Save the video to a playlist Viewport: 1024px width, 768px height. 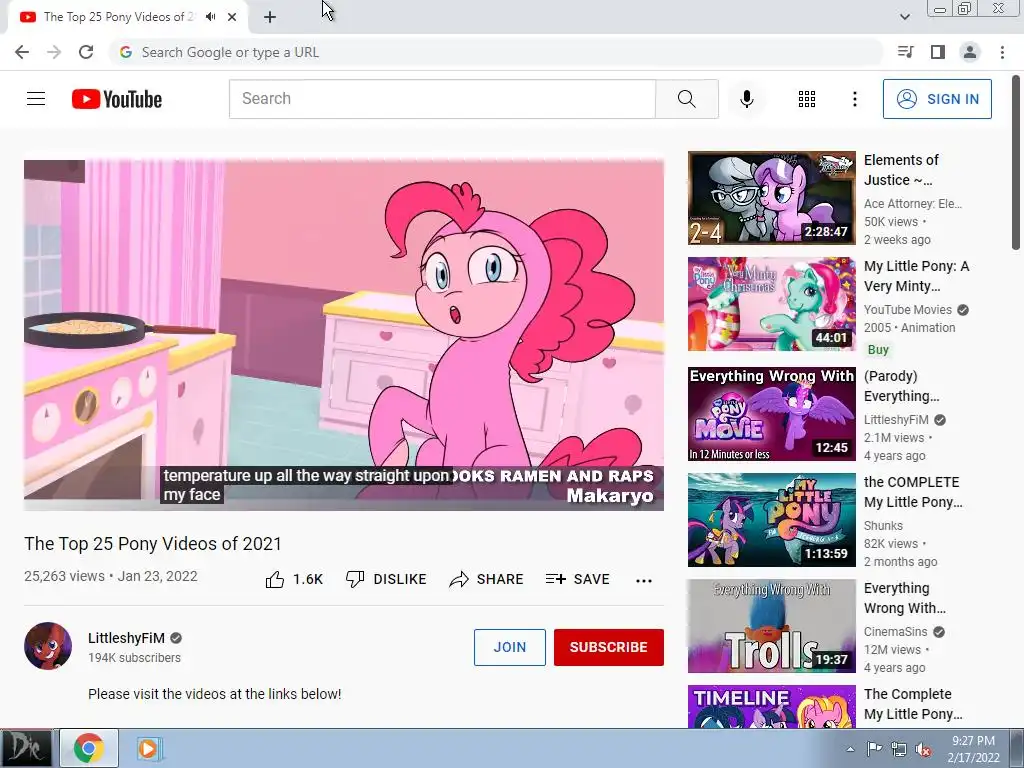point(577,579)
